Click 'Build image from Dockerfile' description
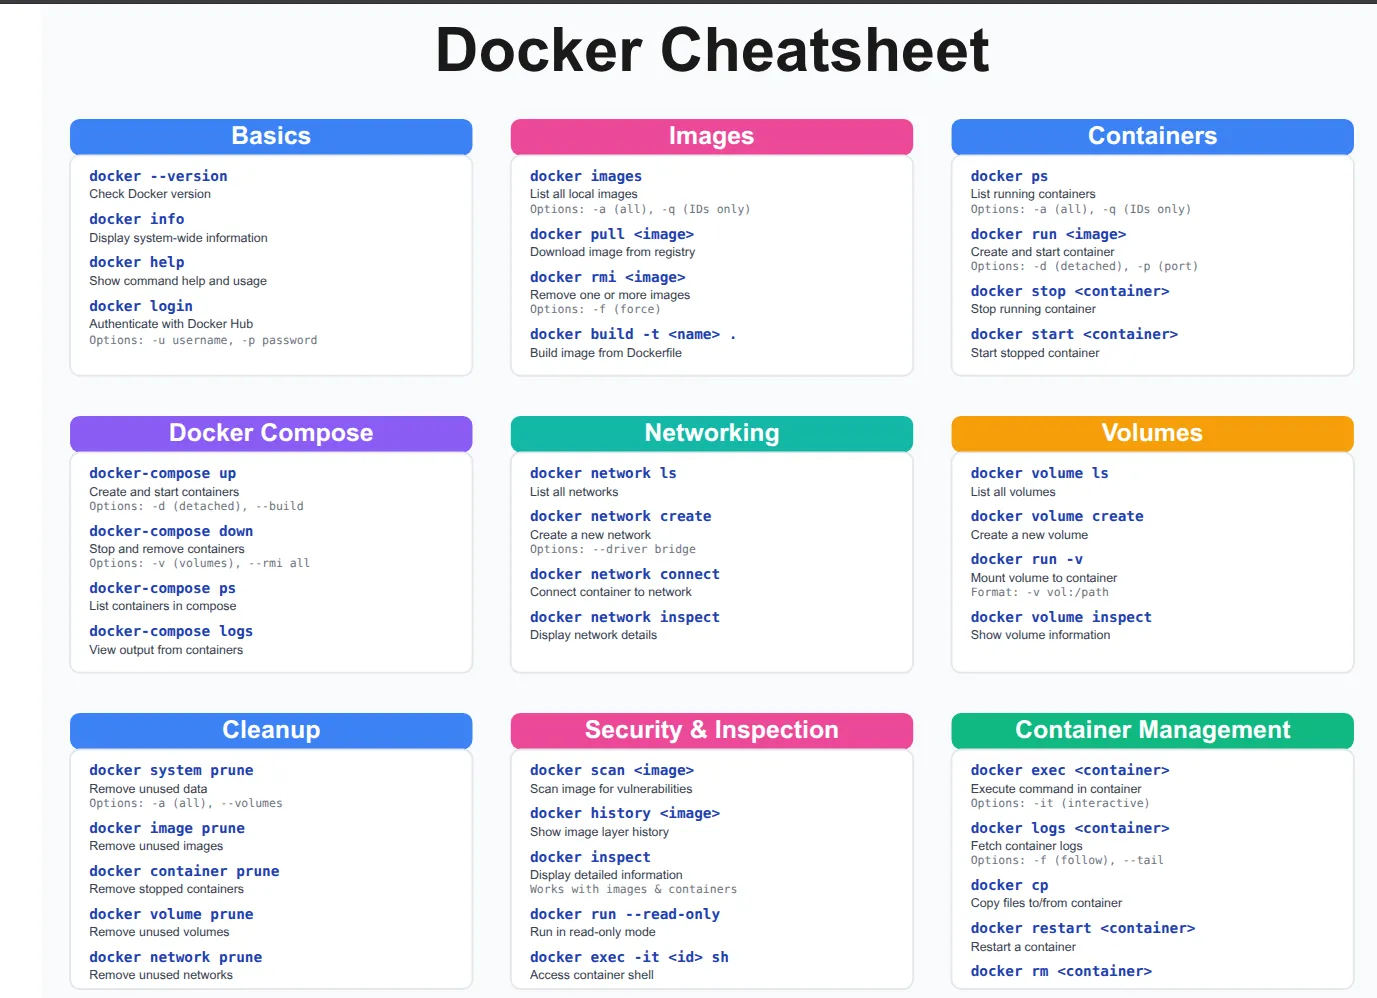The image size is (1377, 998). (606, 353)
